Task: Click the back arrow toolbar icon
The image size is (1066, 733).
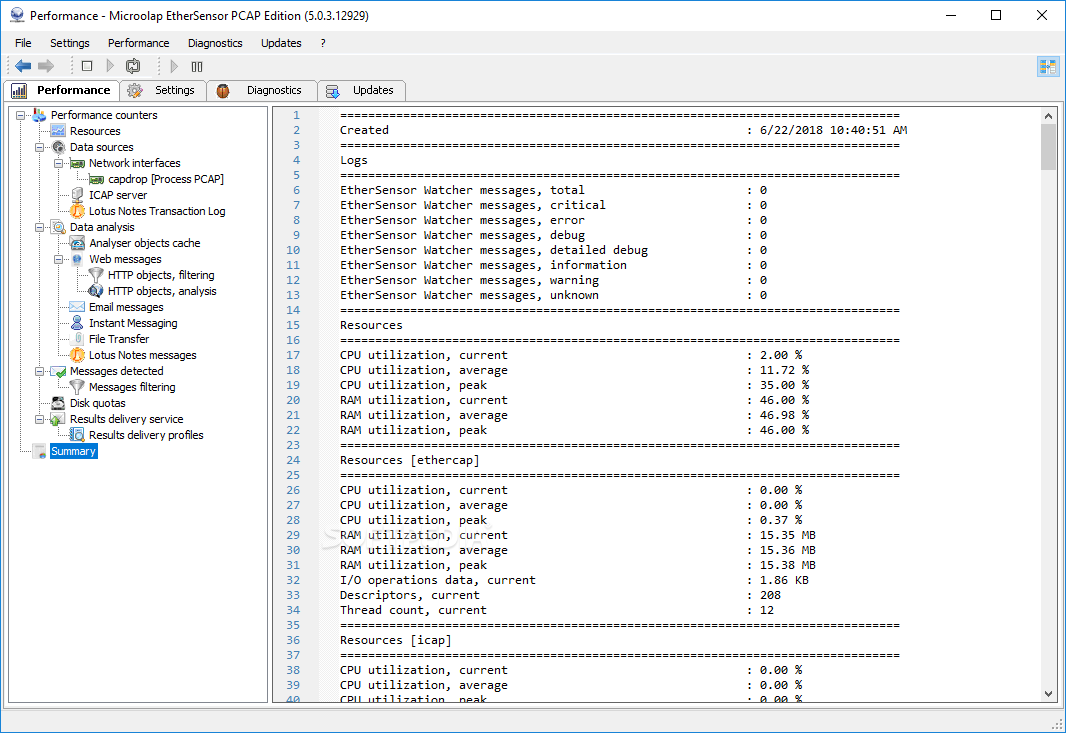Action: (x=23, y=66)
